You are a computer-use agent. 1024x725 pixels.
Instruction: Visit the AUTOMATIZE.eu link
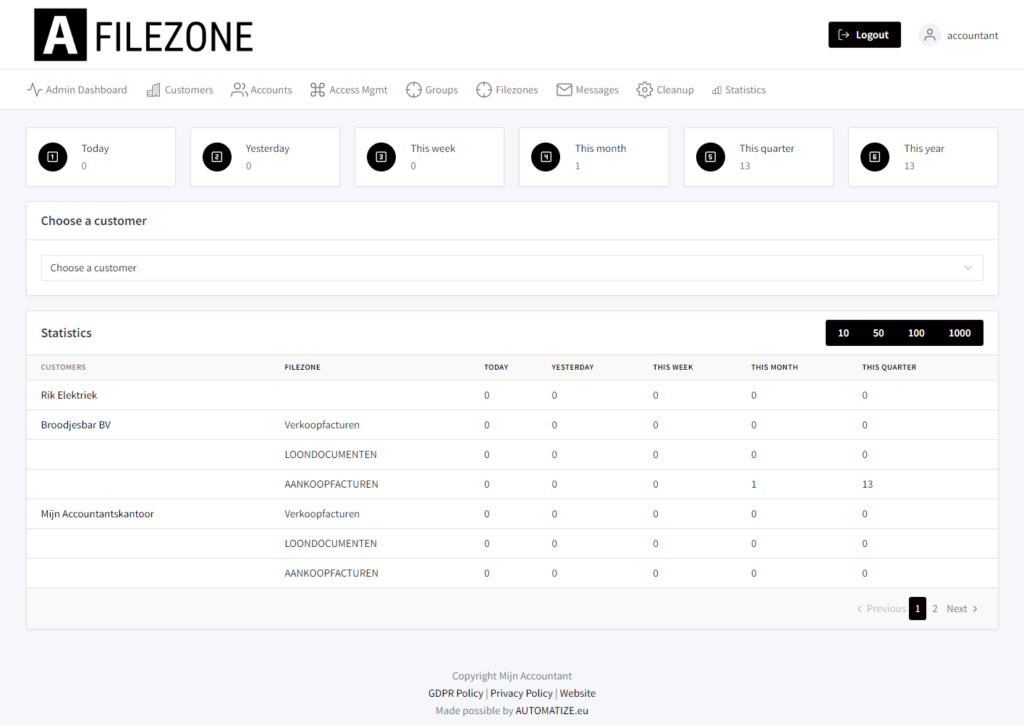(552, 711)
